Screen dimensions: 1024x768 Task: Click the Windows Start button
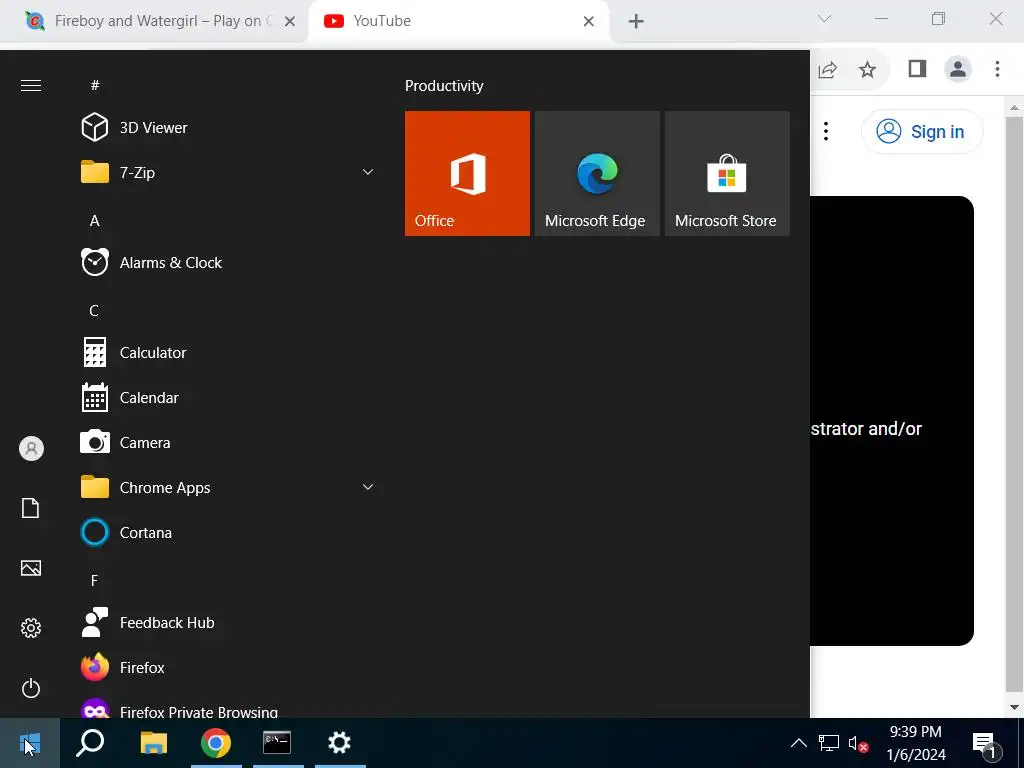coord(30,743)
